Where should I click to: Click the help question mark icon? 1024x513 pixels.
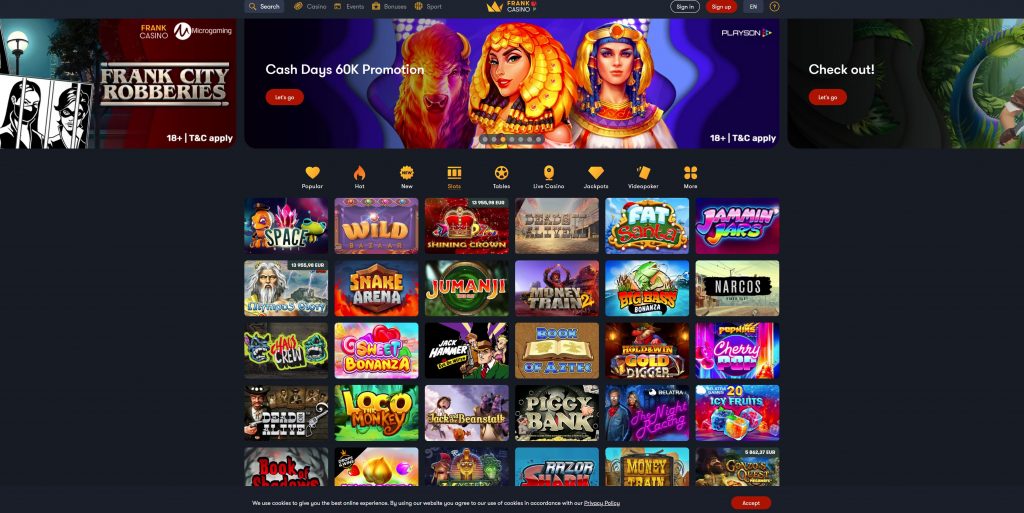(x=775, y=7)
